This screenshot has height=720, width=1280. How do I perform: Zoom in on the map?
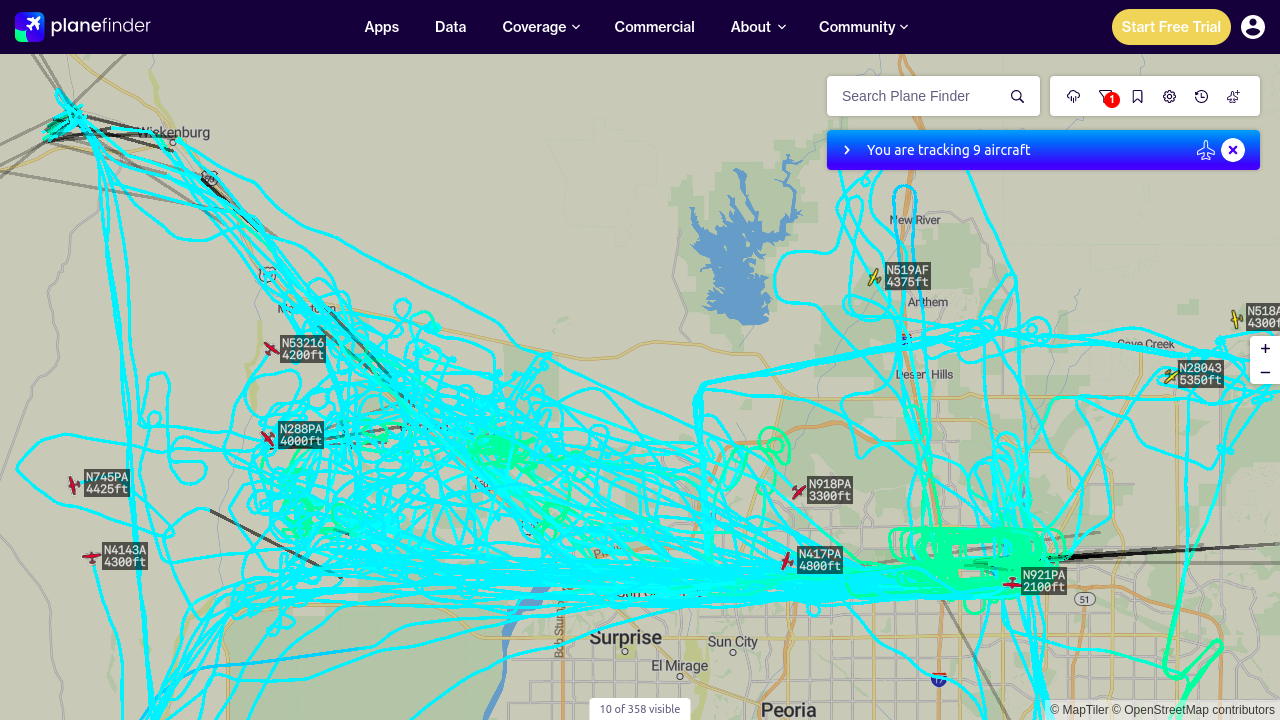pyautogui.click(x=1265, y=349)
